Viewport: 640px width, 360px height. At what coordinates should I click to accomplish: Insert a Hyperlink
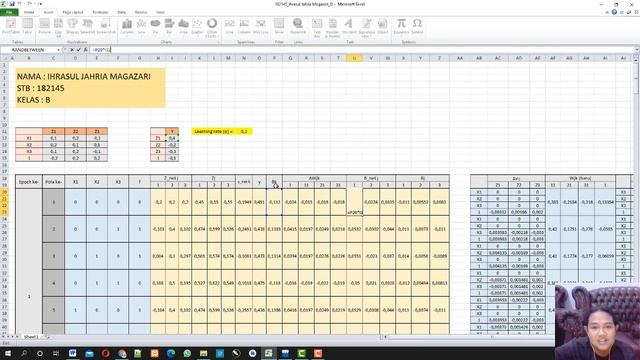click(x=298, y=26)
